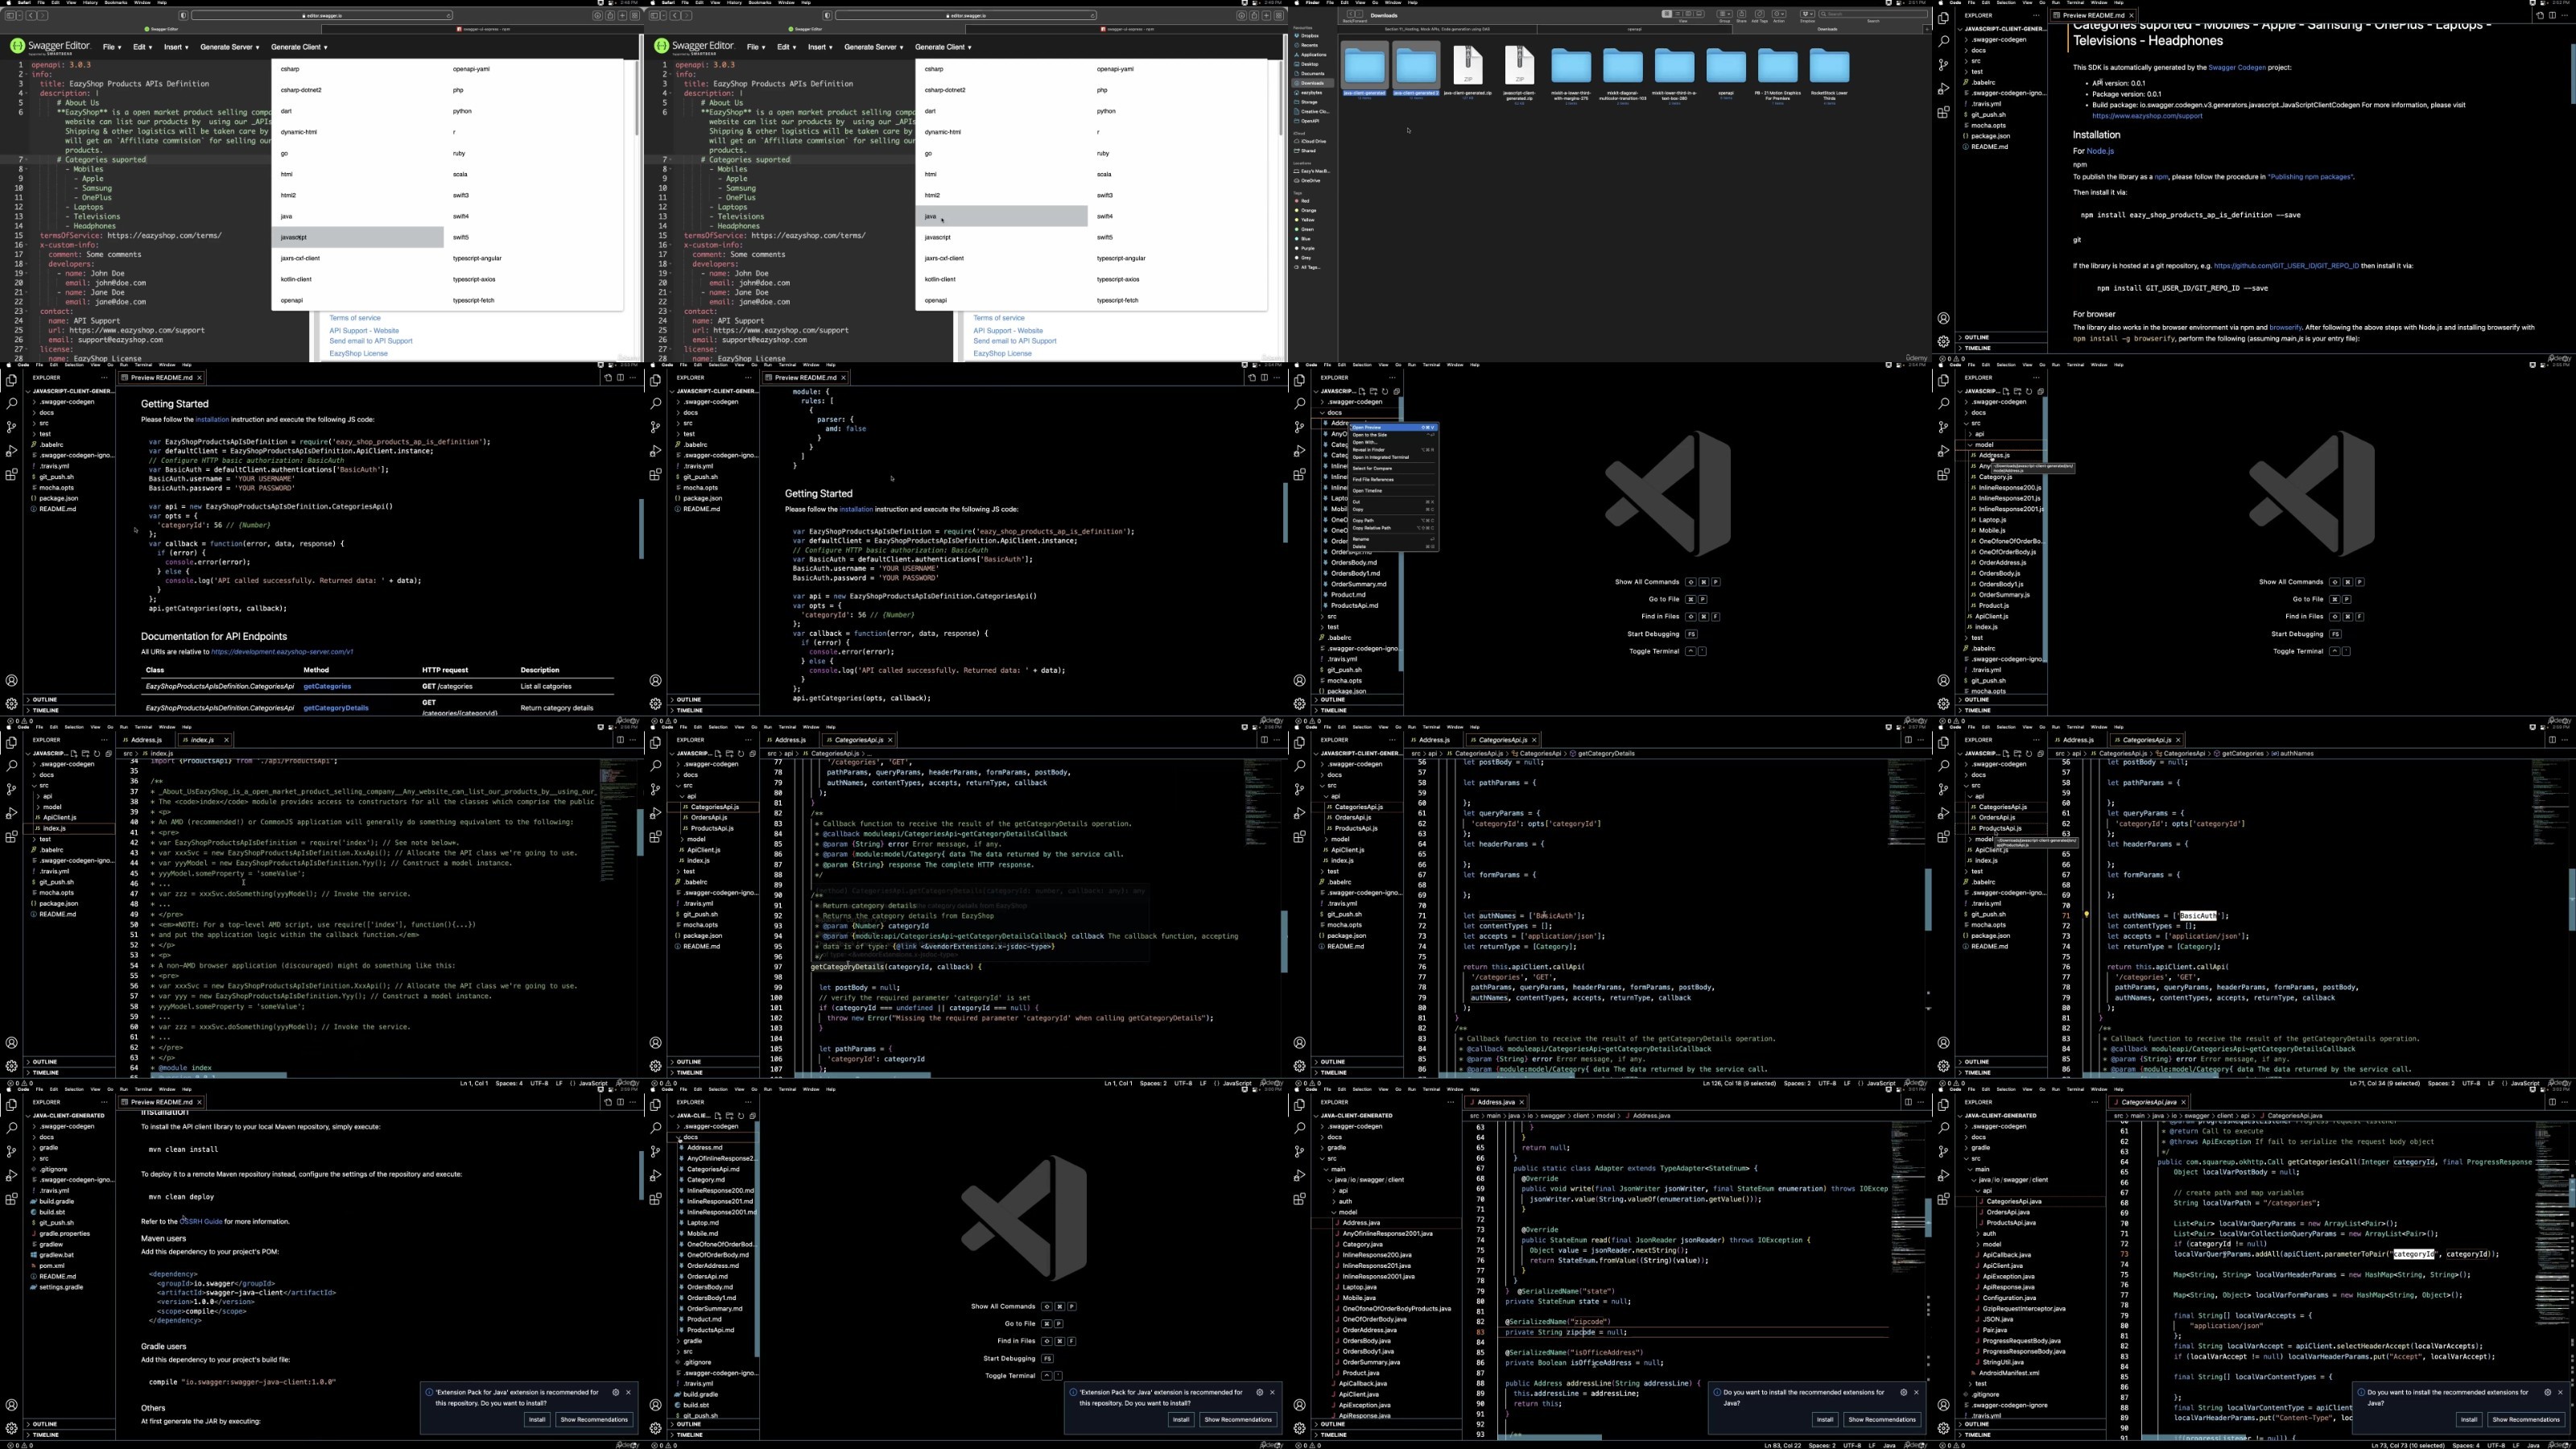
Task: Select the Red tag in Finder sidebar
Action: (x=1304, y=201)
